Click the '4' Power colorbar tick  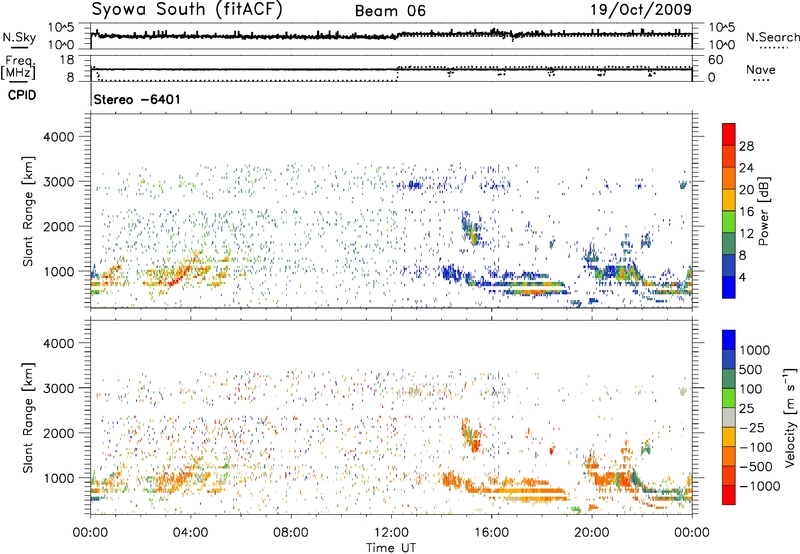click(742, 278)
